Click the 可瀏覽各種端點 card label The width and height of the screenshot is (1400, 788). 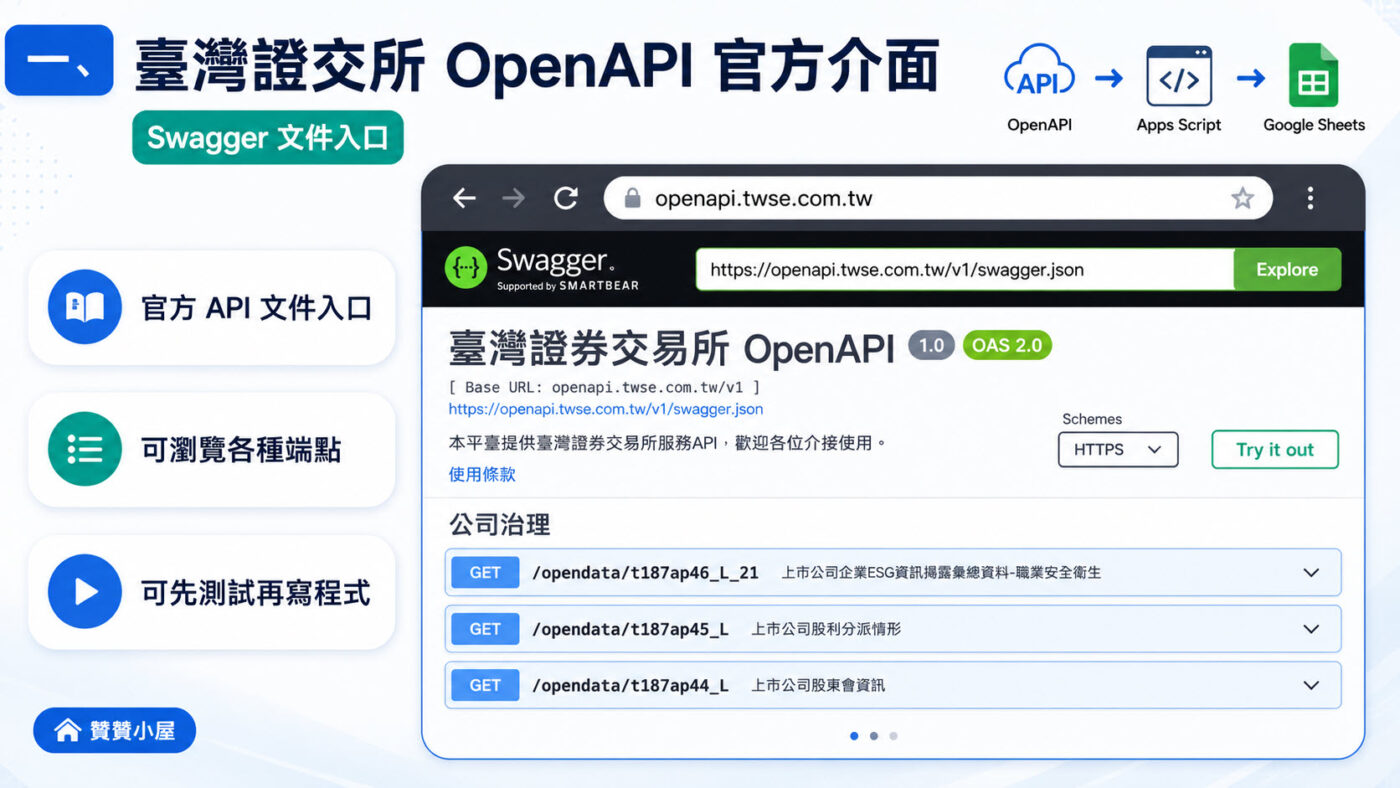click(241, 450)
